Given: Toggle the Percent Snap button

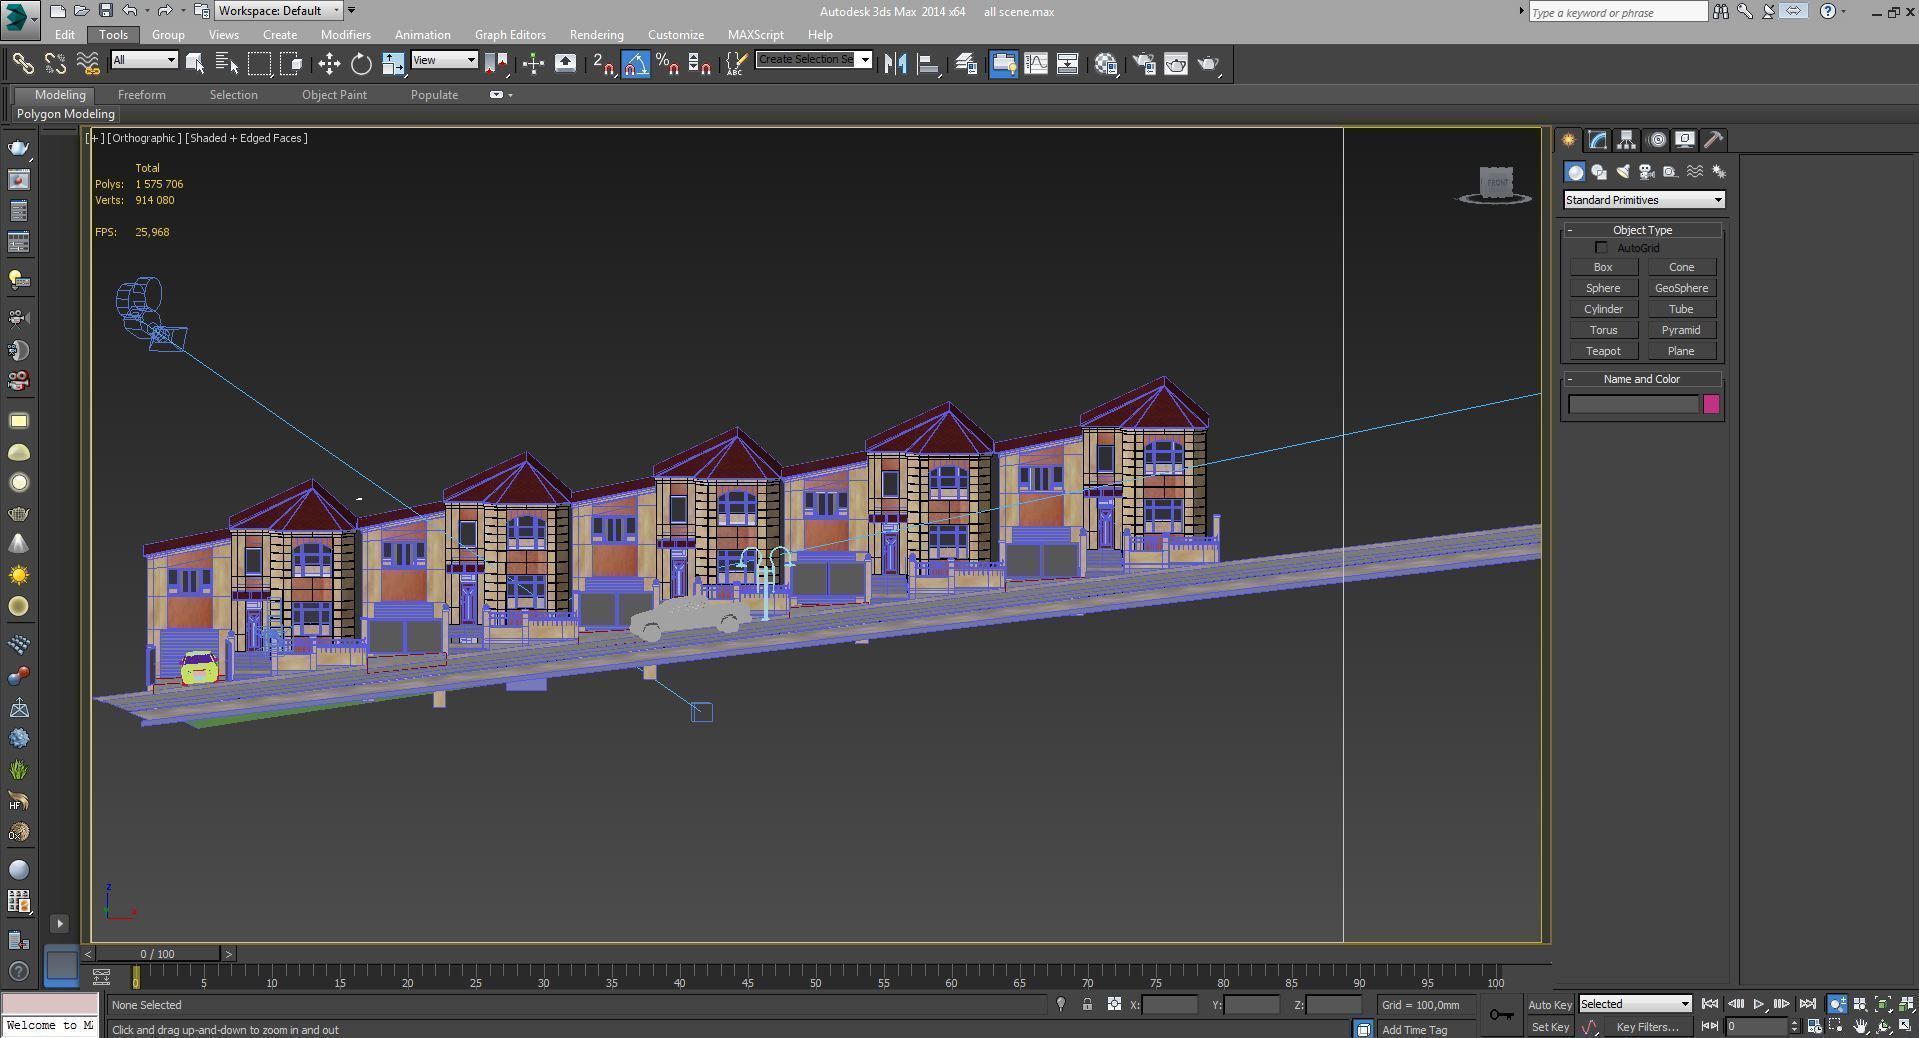Looking at the screenshot, I should coord(668,64).
